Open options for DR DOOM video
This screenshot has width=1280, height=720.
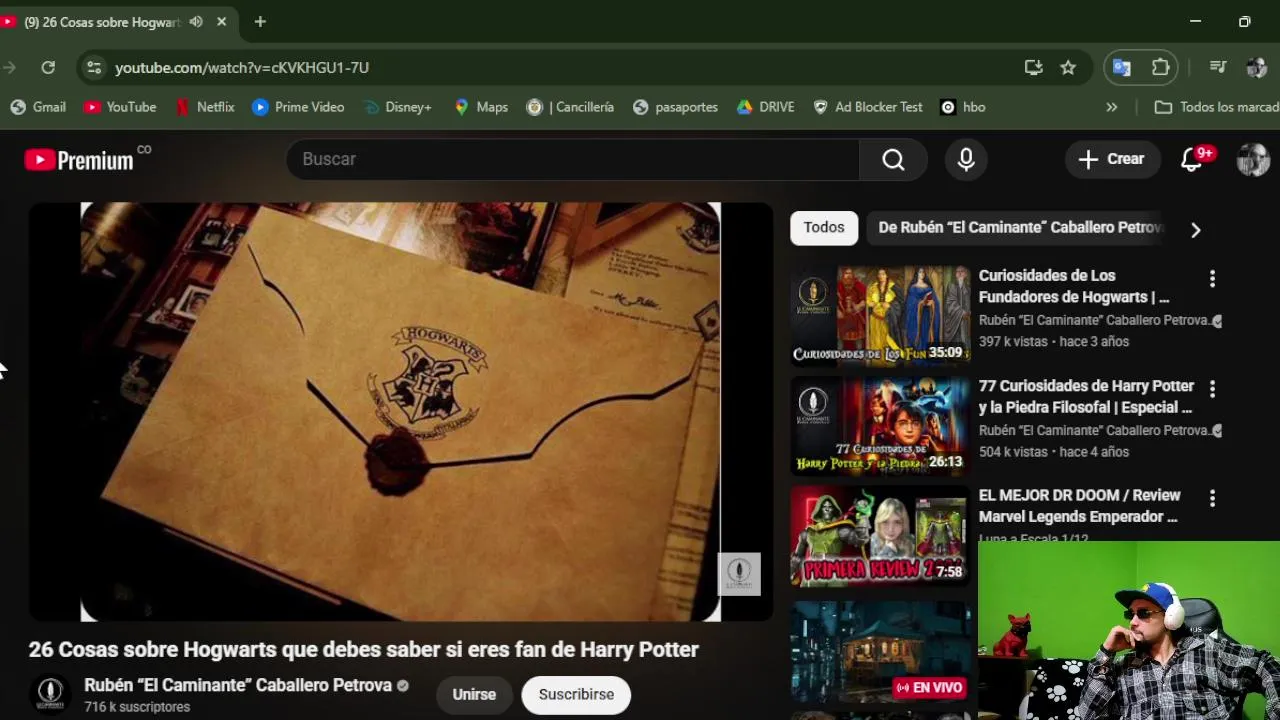(x=1212, y=498)
